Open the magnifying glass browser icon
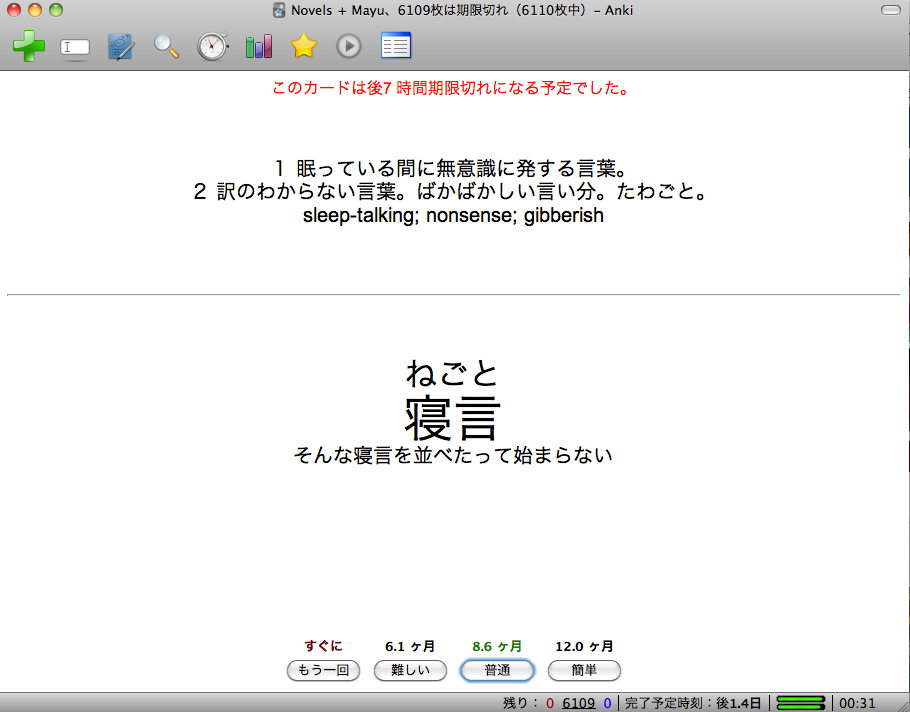The height and width of the screenshot is (712, 910). (x=166, y=46)
